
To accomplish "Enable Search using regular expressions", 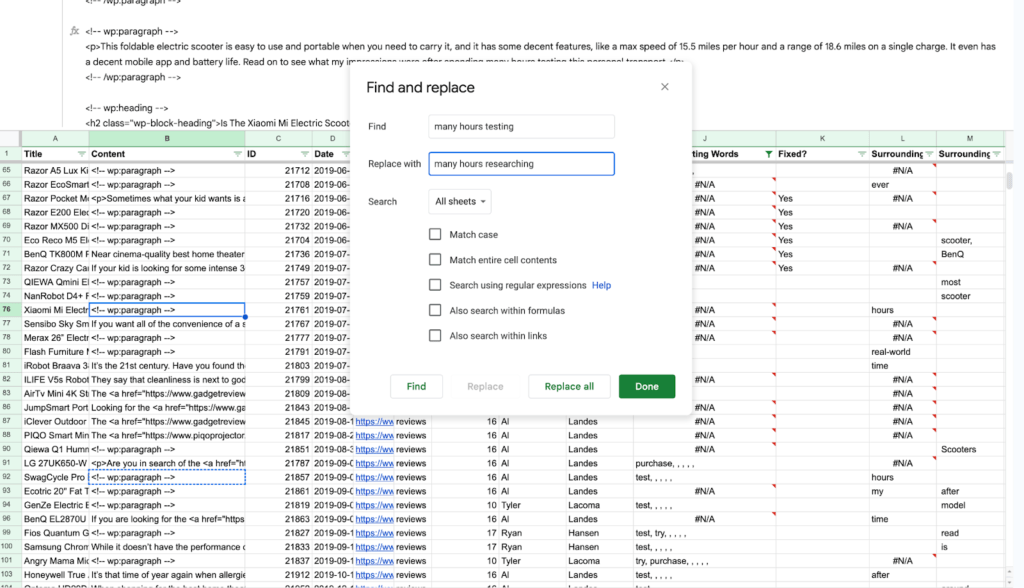I will tap(435, 285).
